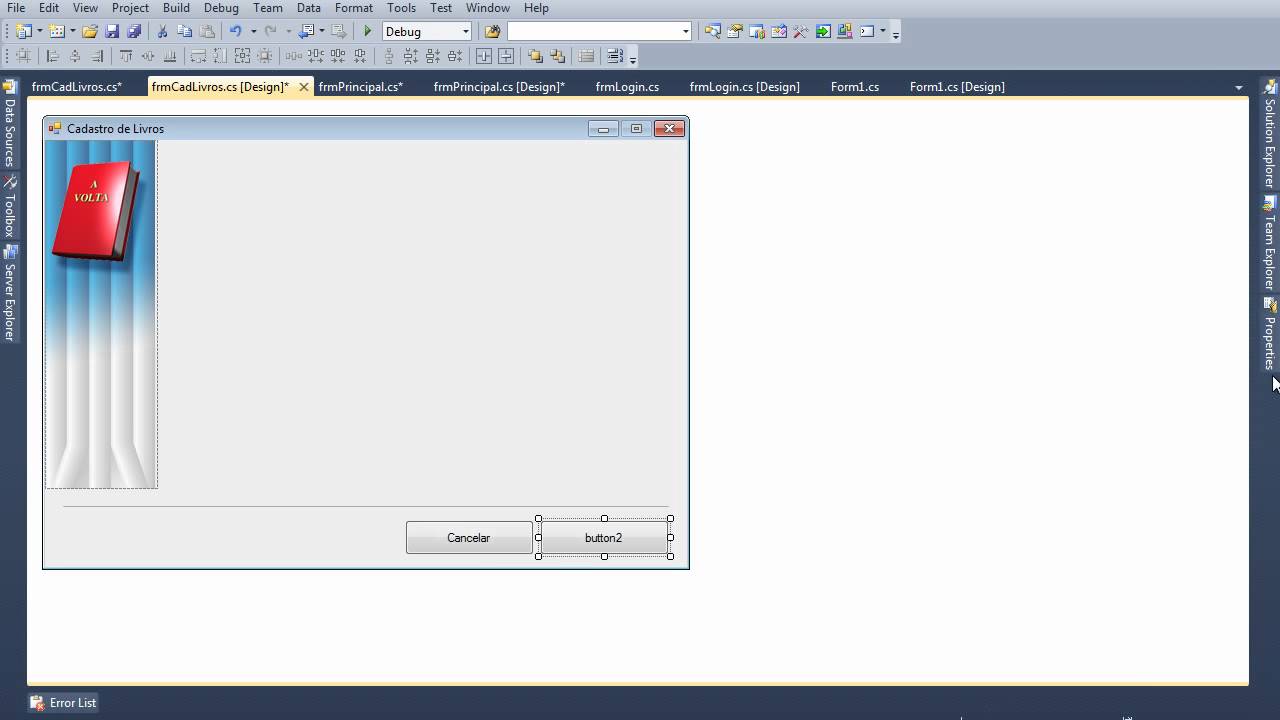1280x720 pixels.
Task: Expand the New Project dropdown arrow
Action: coord(39,31)
